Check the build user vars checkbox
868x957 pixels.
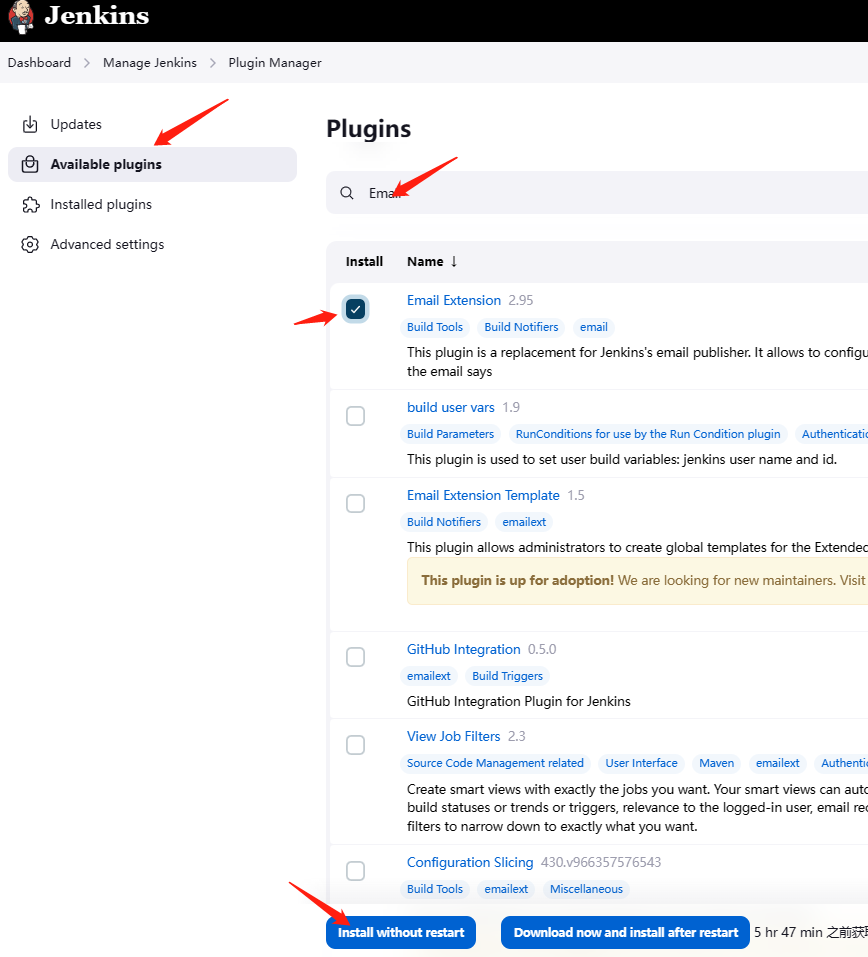pos(355,416)
